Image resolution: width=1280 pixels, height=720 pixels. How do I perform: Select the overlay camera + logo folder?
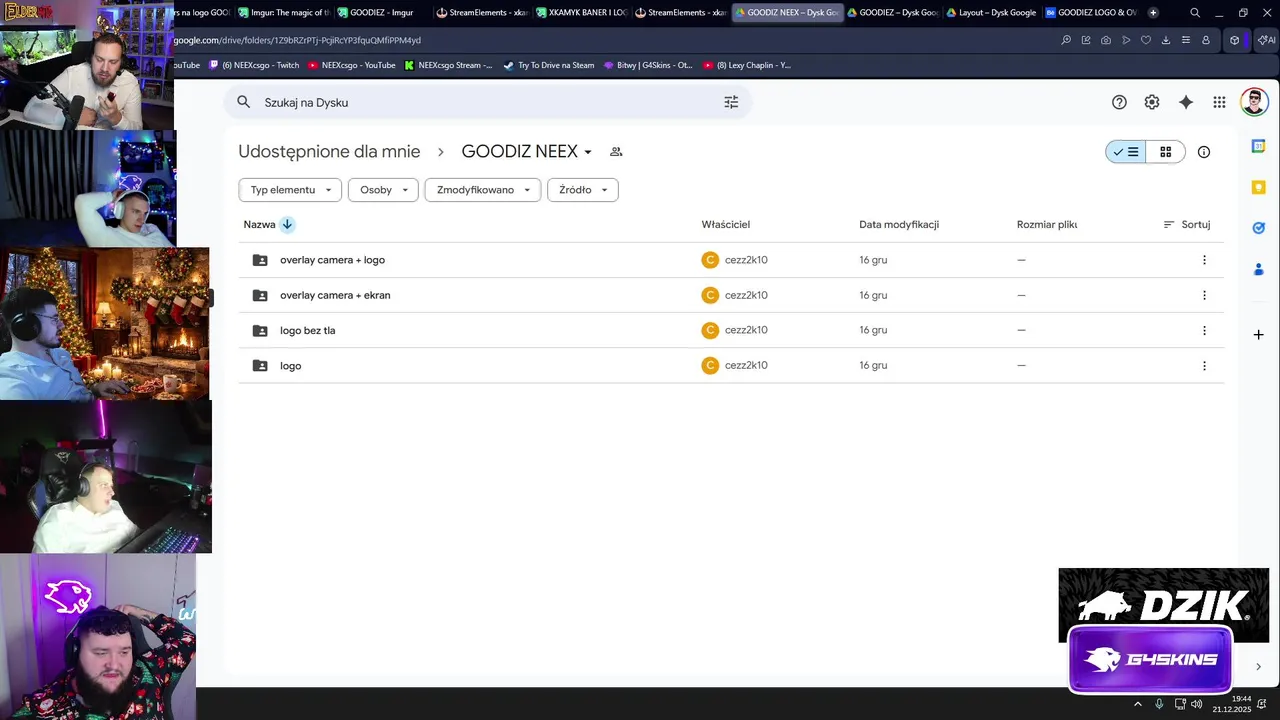click(731, 260)
